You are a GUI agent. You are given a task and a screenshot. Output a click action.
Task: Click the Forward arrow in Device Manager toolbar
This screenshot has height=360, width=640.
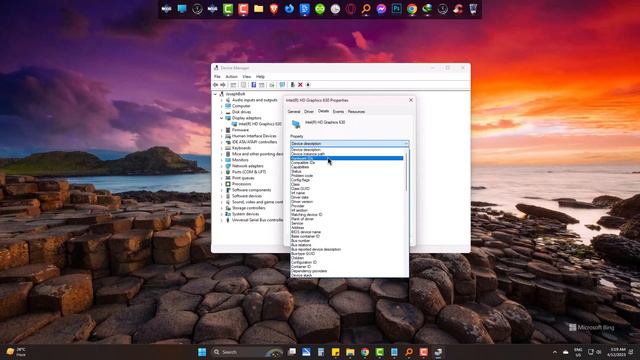point(223,85)
